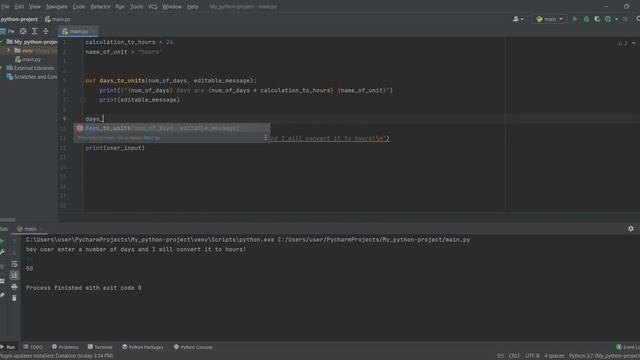The image size is (640, 360).
Task: Collapse all items in Project panel
Action: 46,31
